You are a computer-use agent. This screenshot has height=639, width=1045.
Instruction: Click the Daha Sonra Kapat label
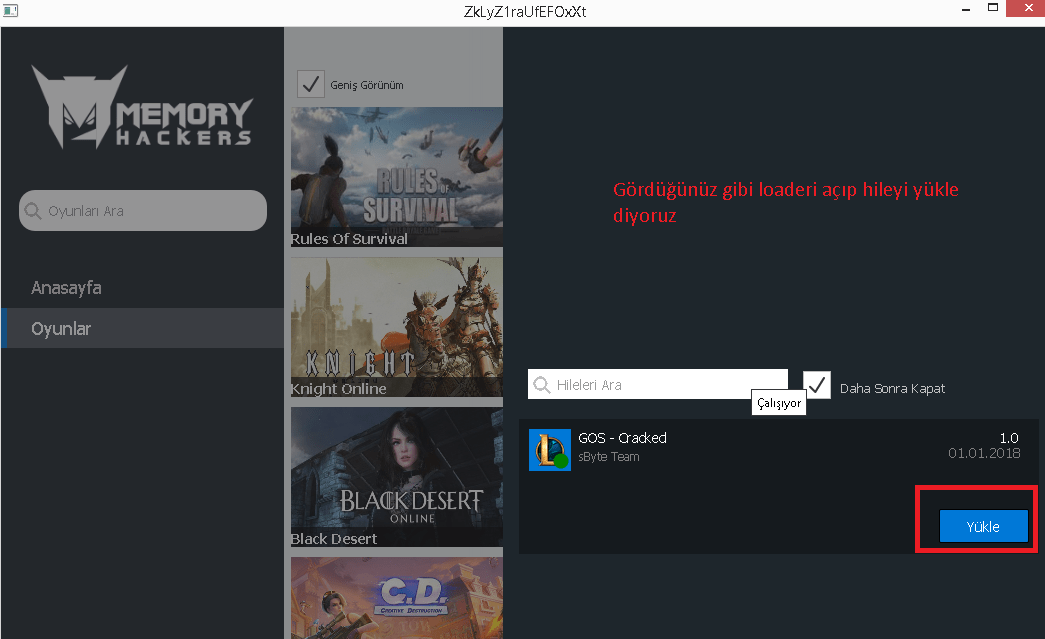tap(892, 388)
